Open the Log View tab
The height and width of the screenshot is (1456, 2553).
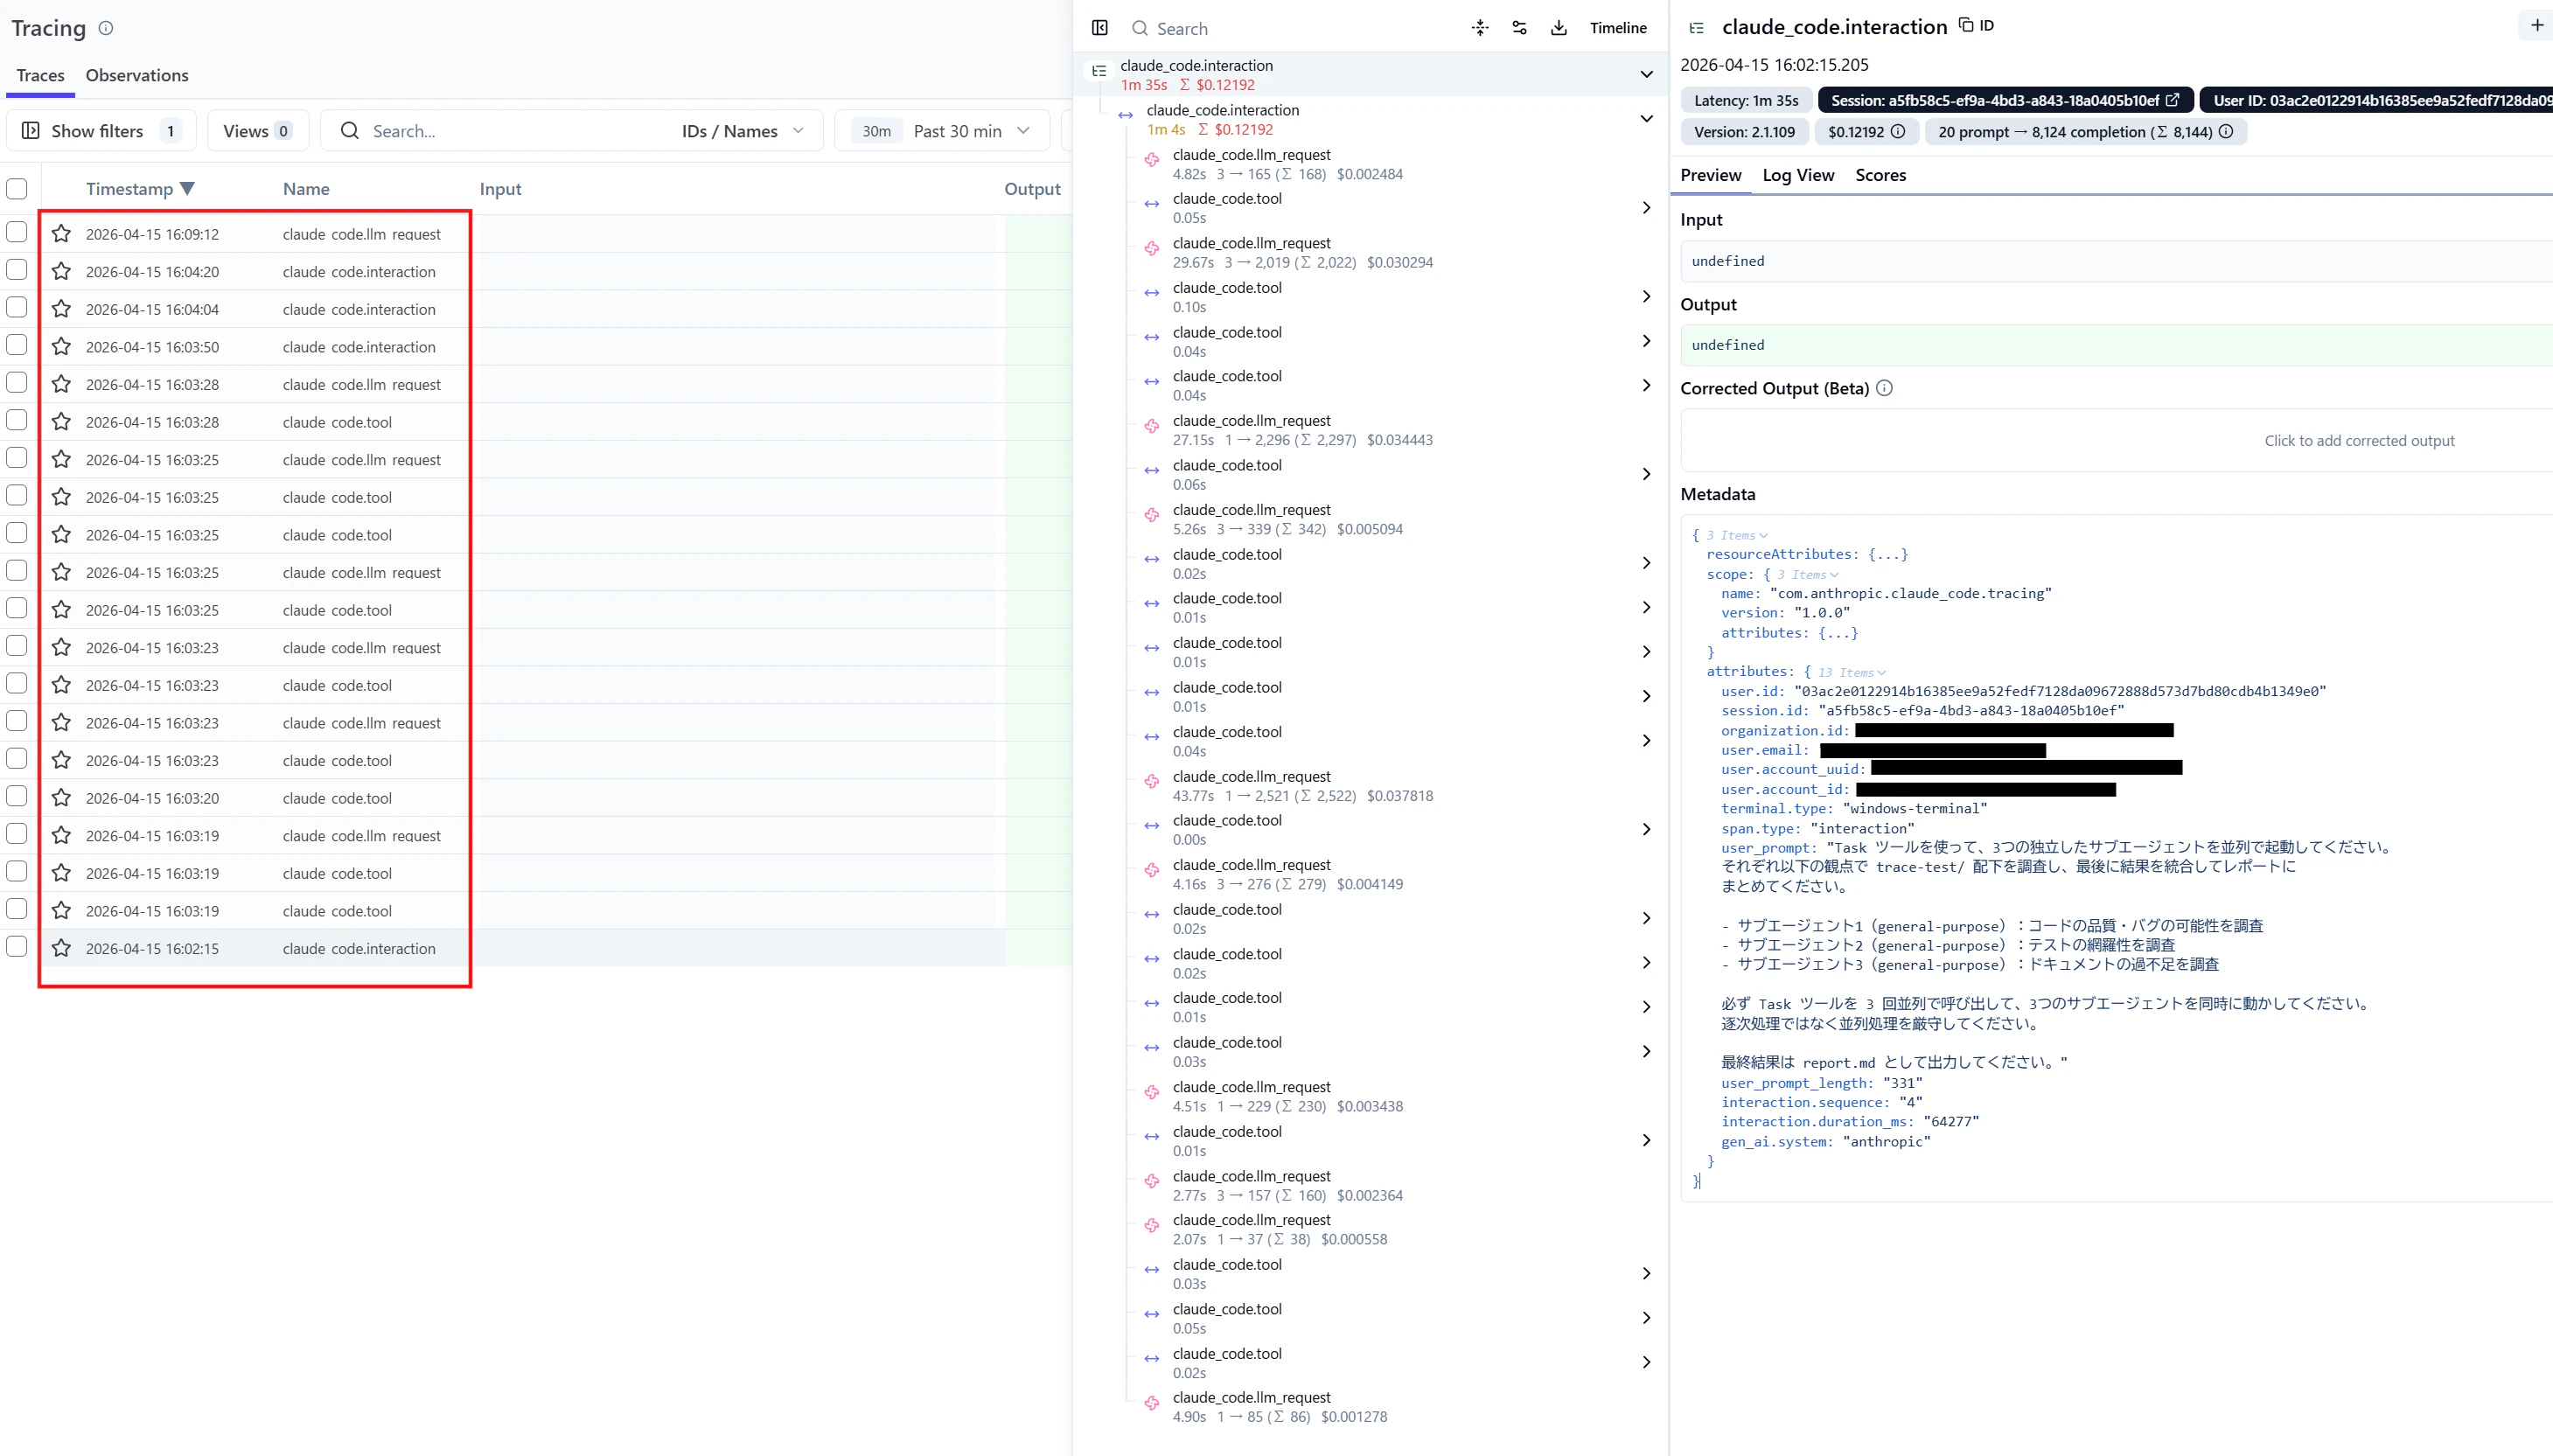pos(1798,175)
